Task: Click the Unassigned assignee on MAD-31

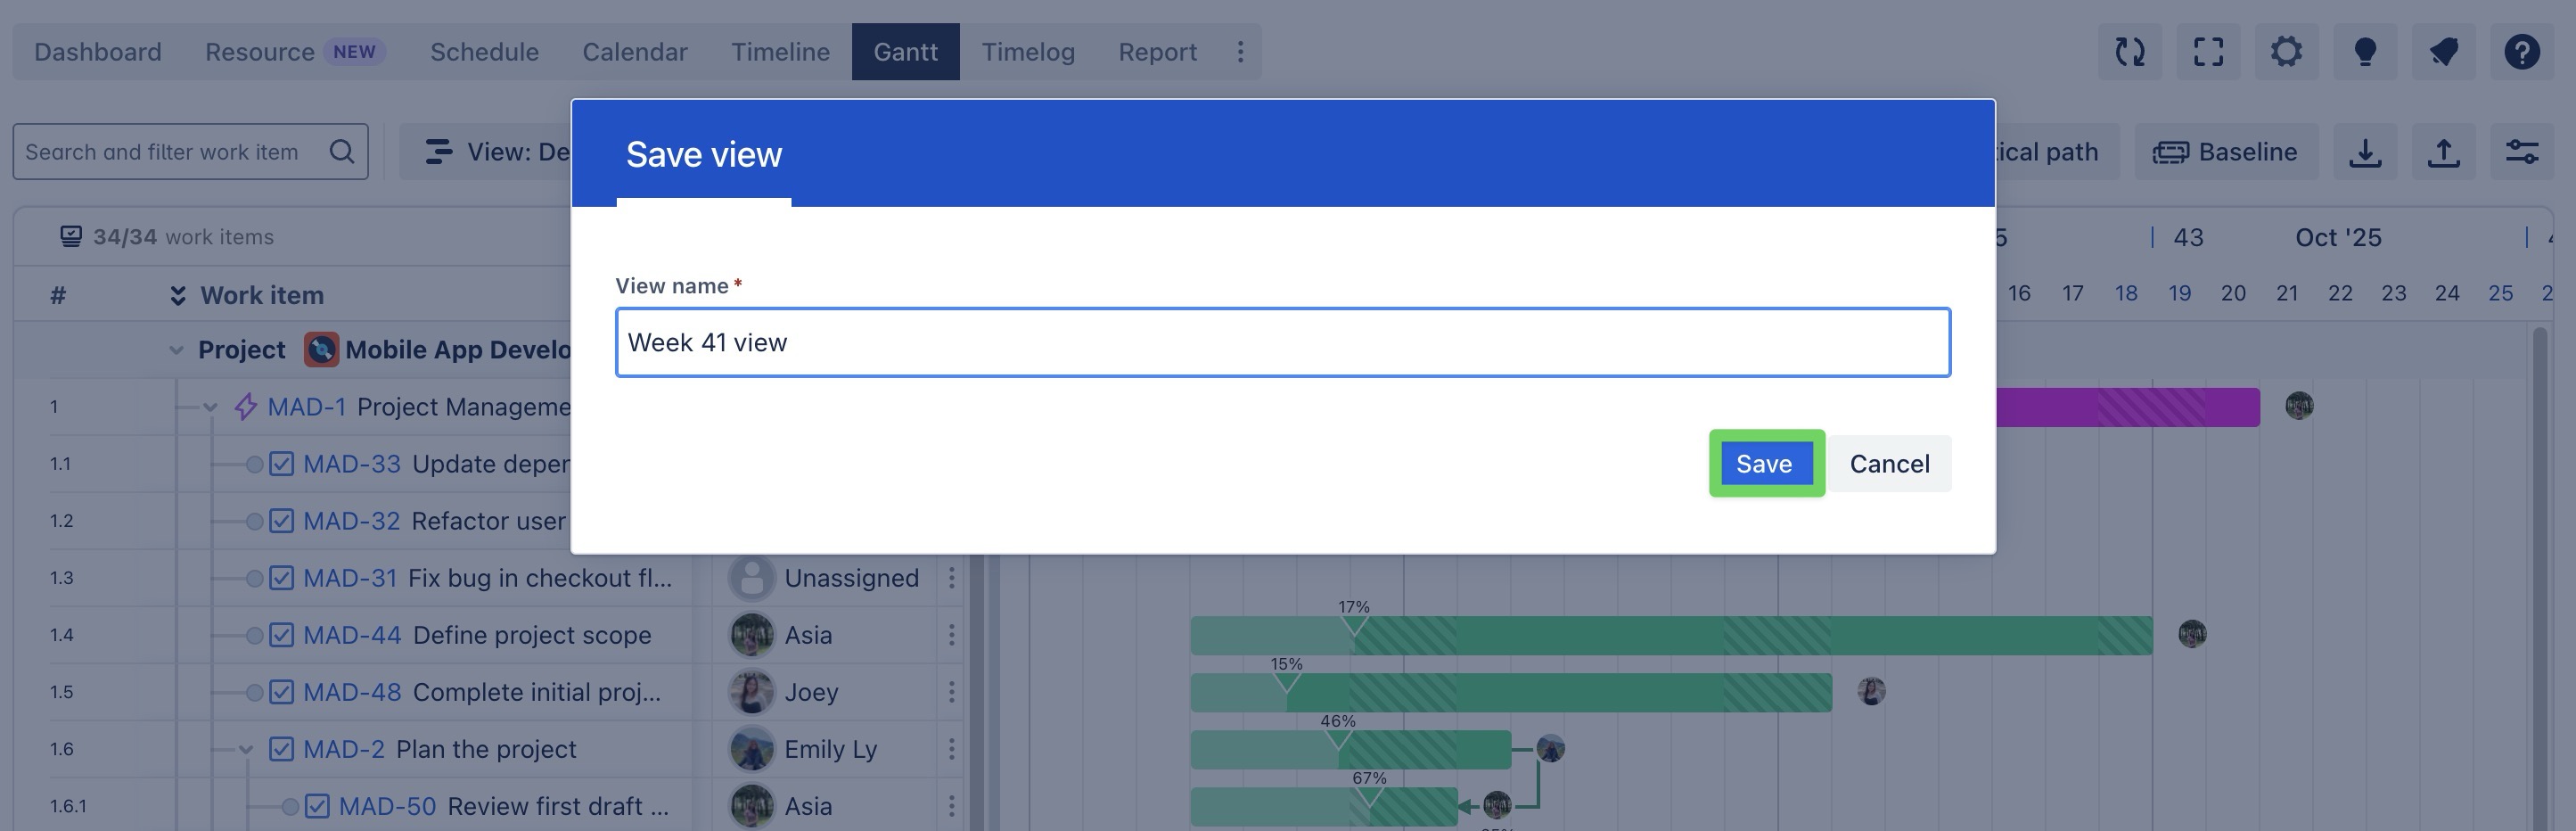Action: point(824,579)
